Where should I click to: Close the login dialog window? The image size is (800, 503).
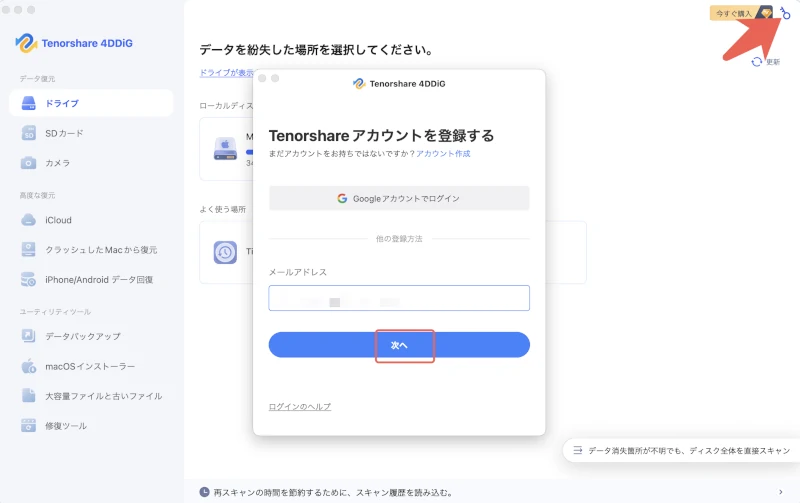(262, 78)
